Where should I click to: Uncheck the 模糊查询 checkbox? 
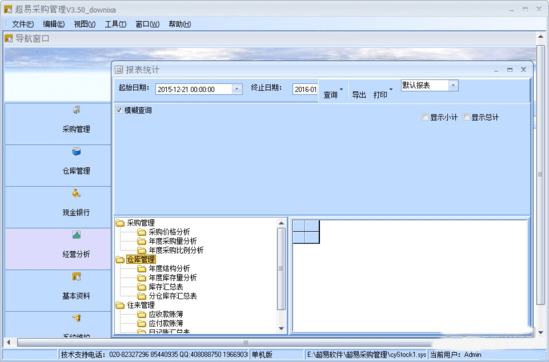tap(119, 110)
